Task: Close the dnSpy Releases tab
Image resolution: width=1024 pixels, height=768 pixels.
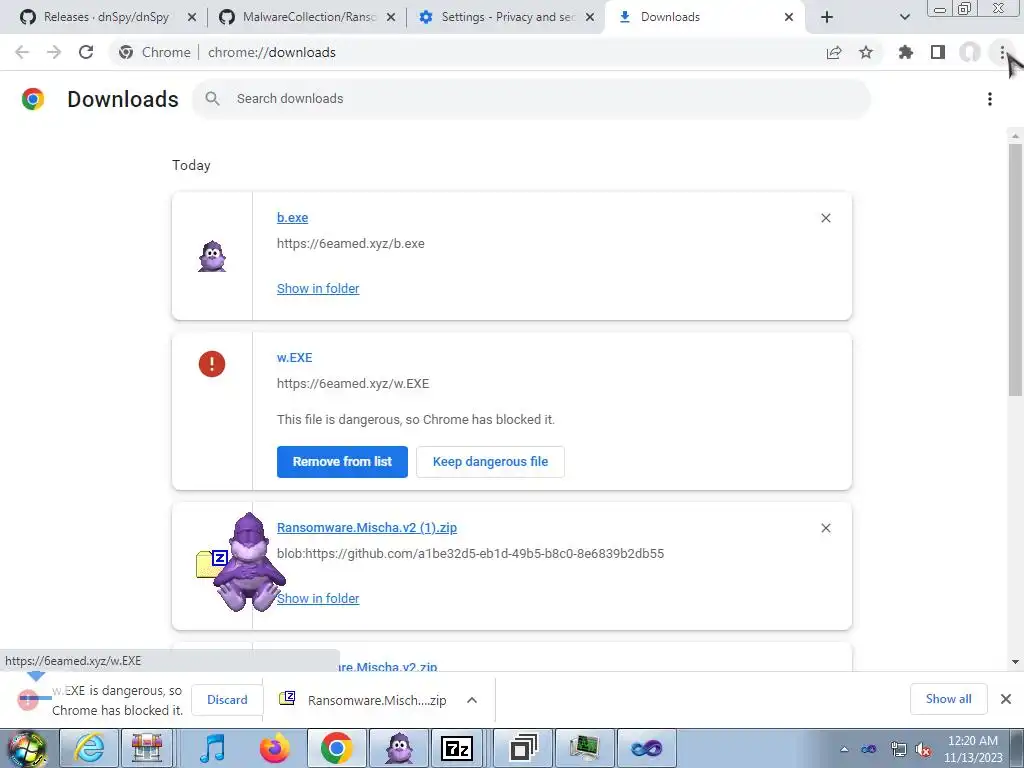Action: tap(192, 17)
